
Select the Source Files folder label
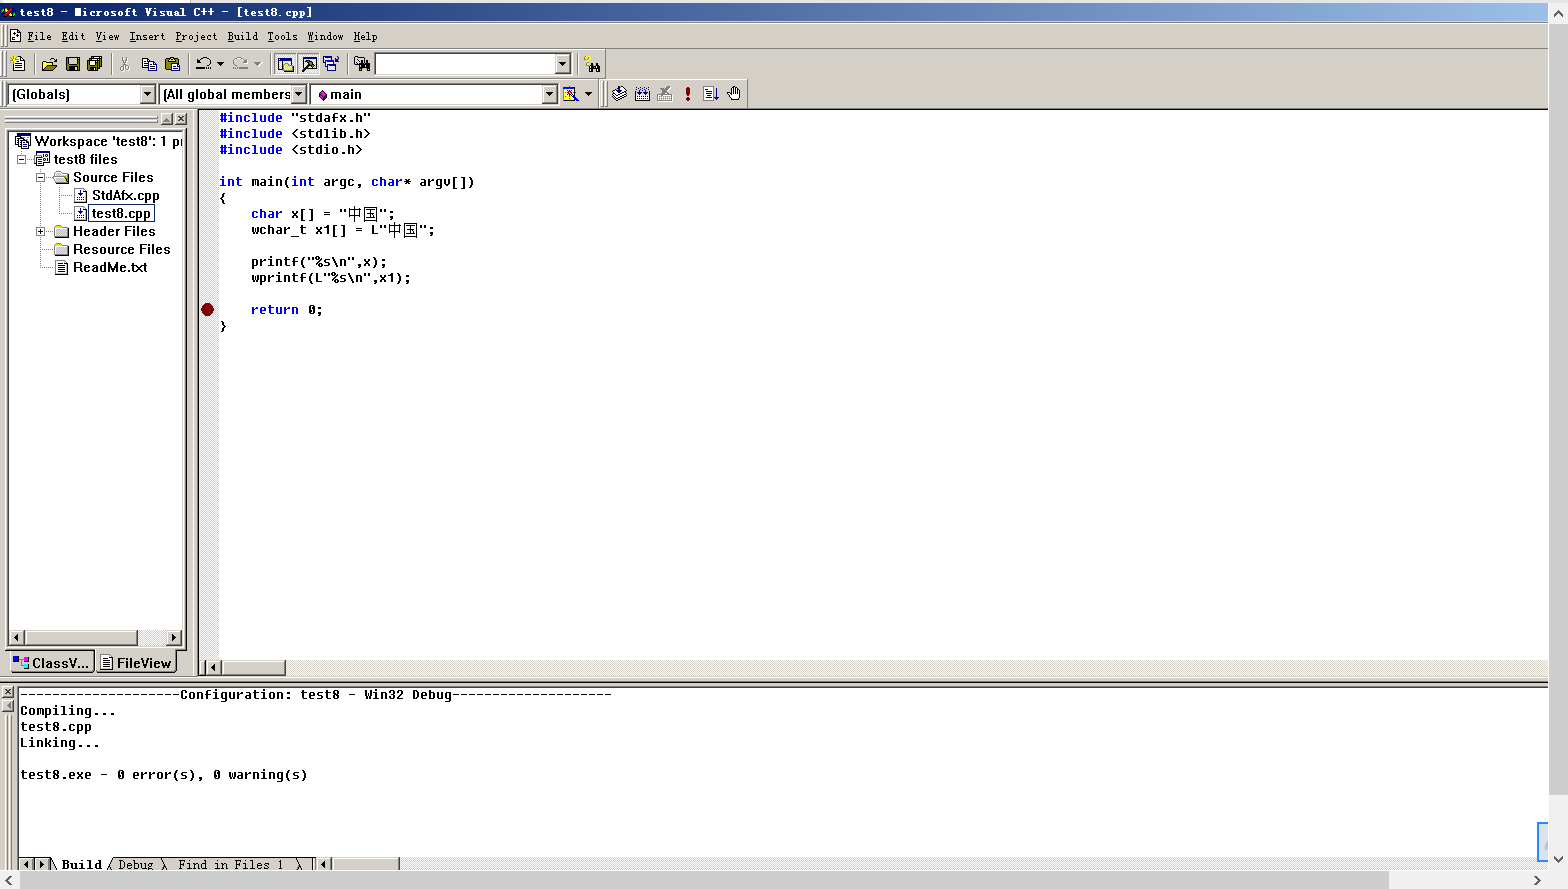pos(113,177)
